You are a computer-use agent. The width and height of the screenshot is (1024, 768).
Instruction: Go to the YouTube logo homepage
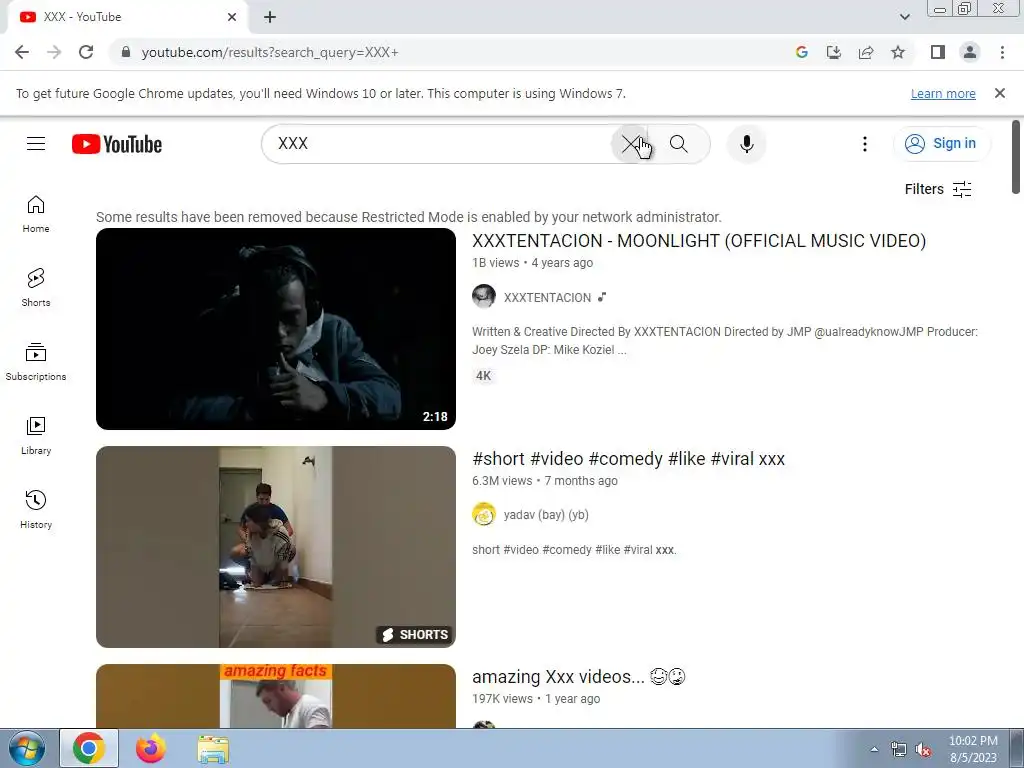click(117, 144)
